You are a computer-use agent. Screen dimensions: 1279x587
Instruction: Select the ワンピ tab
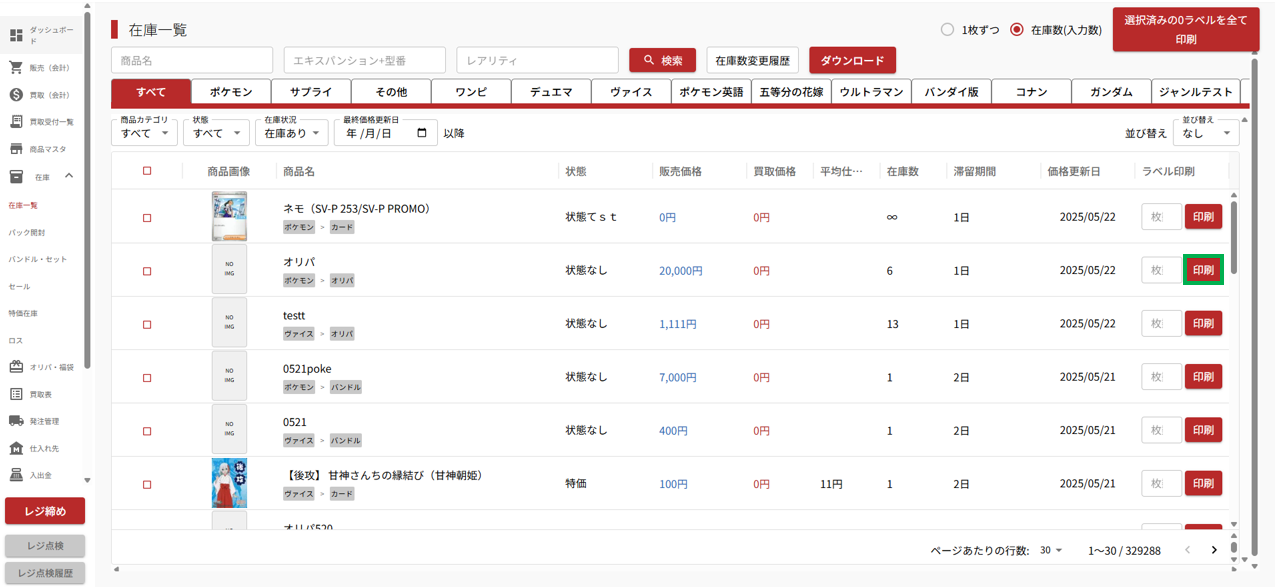pyautogui.click(x=471, y=92)
